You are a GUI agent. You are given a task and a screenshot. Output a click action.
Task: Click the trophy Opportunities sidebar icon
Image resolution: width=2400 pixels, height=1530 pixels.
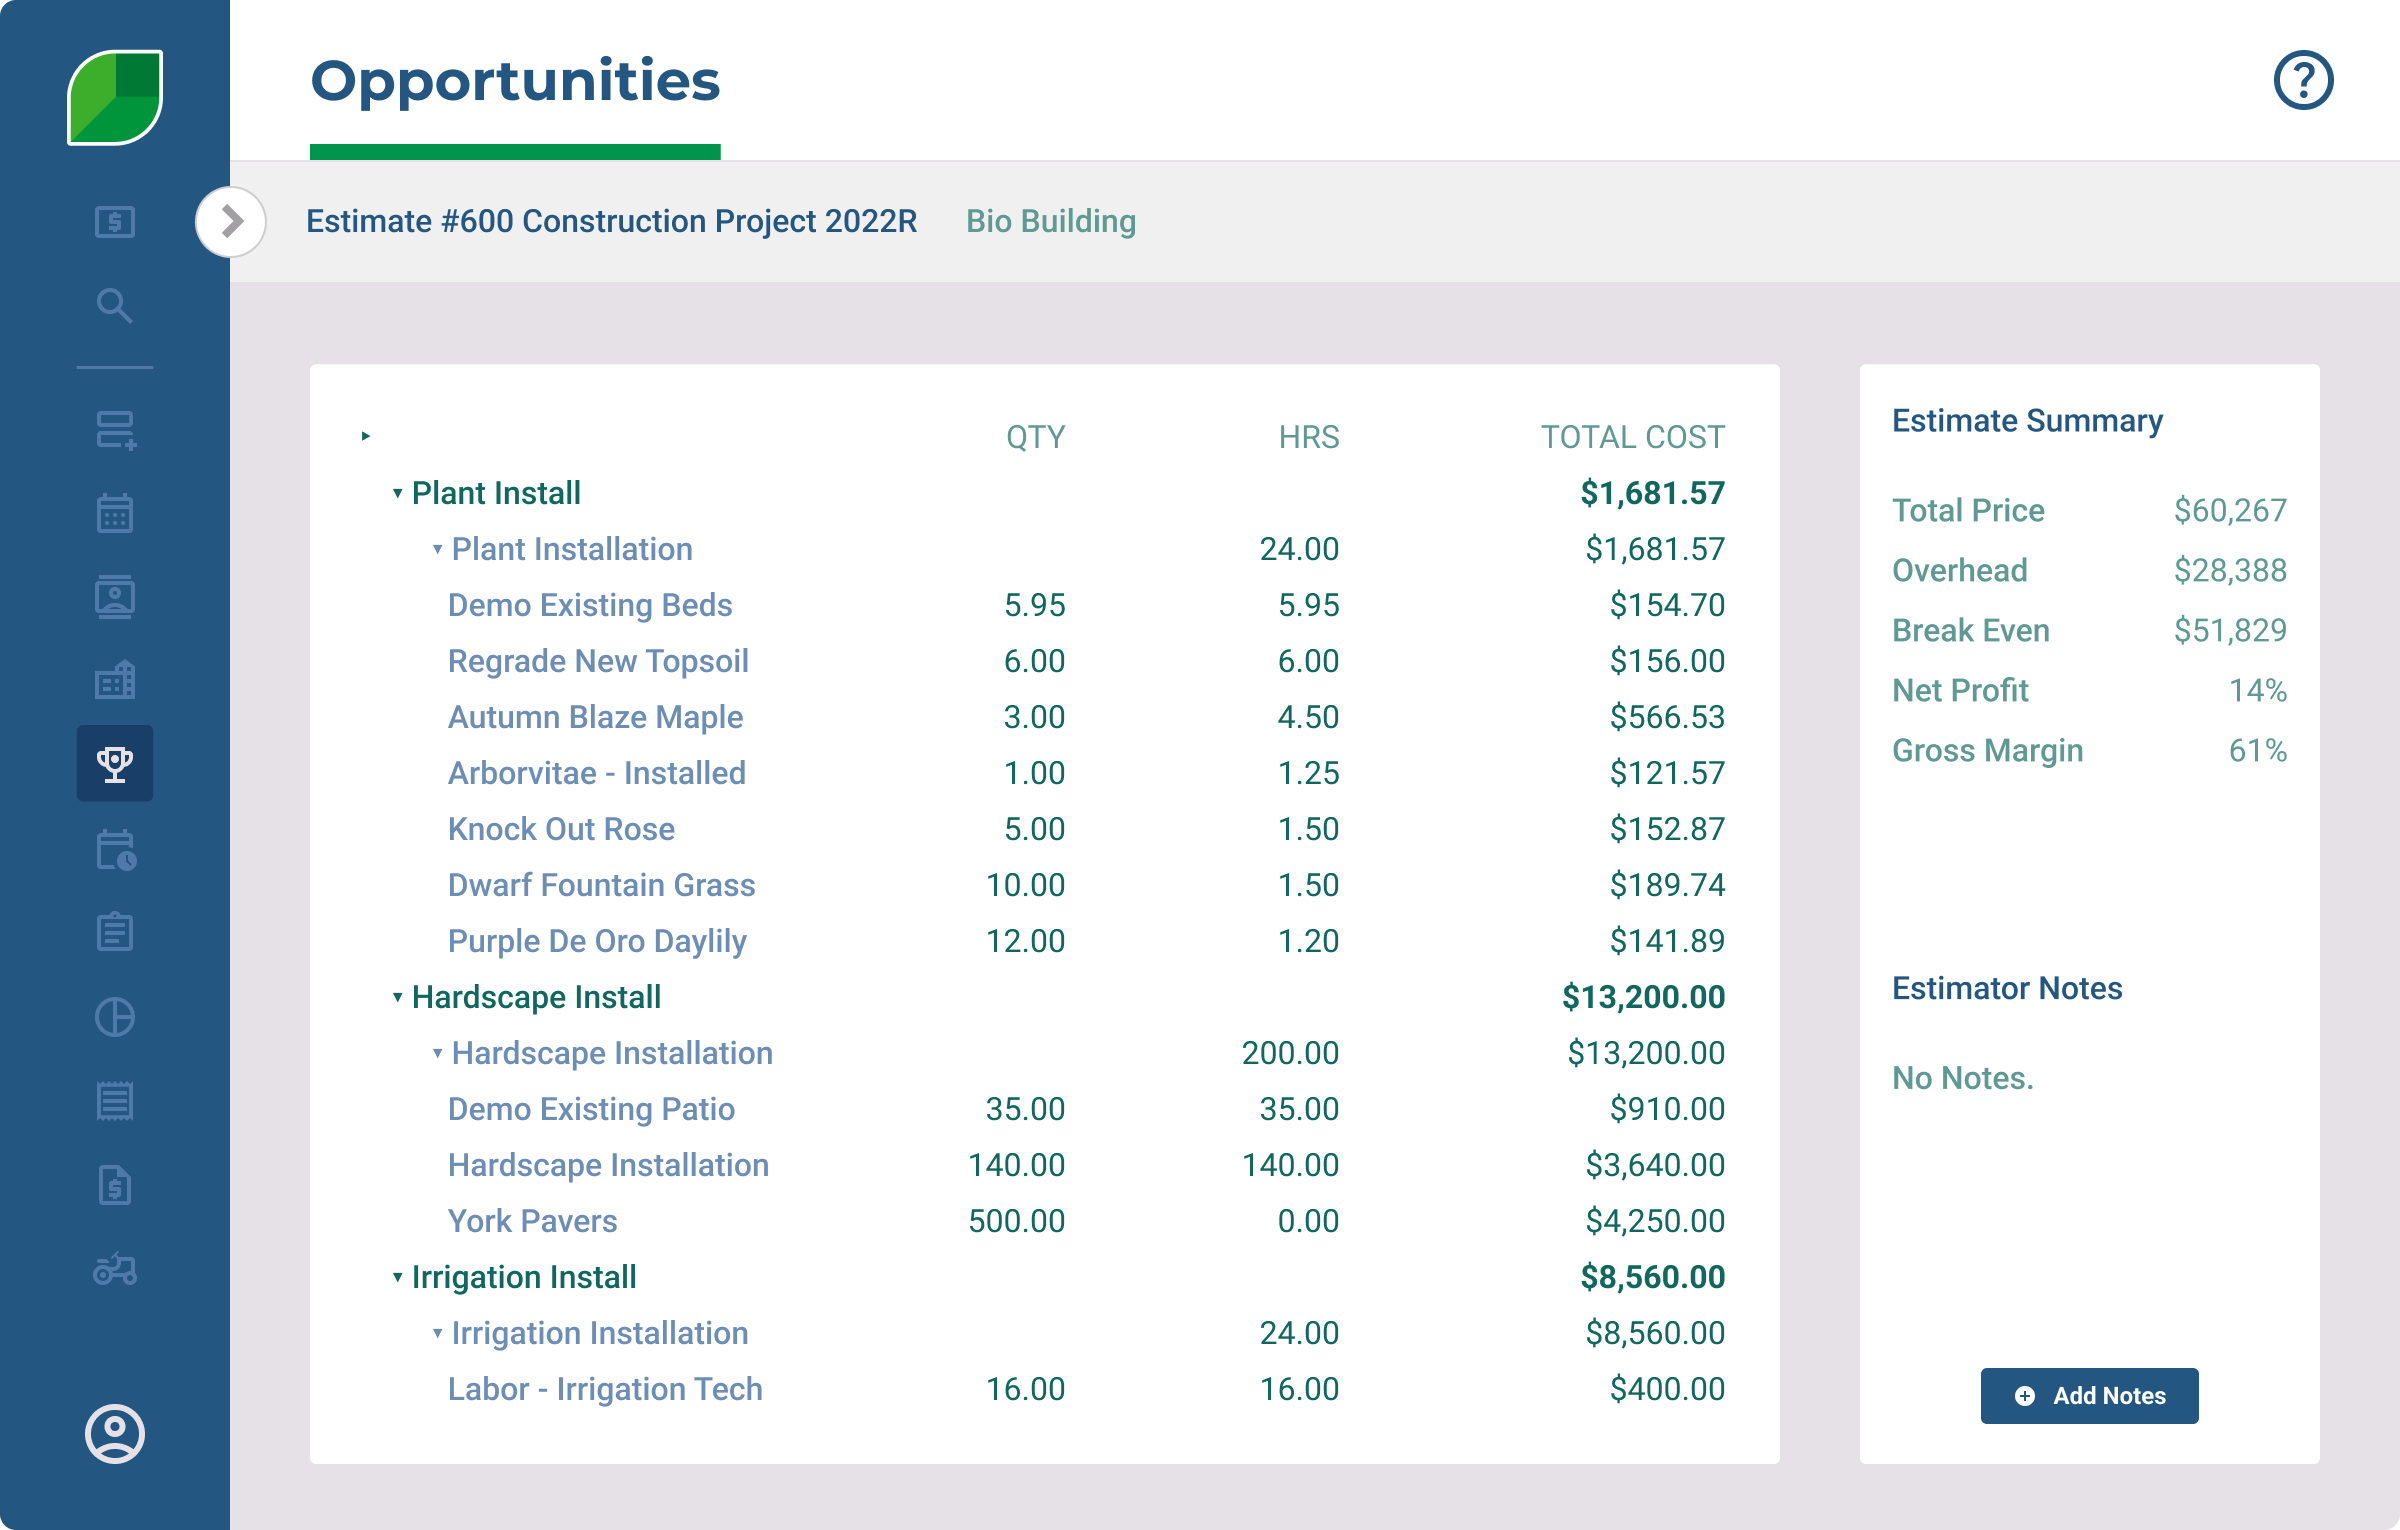[115, 764]
